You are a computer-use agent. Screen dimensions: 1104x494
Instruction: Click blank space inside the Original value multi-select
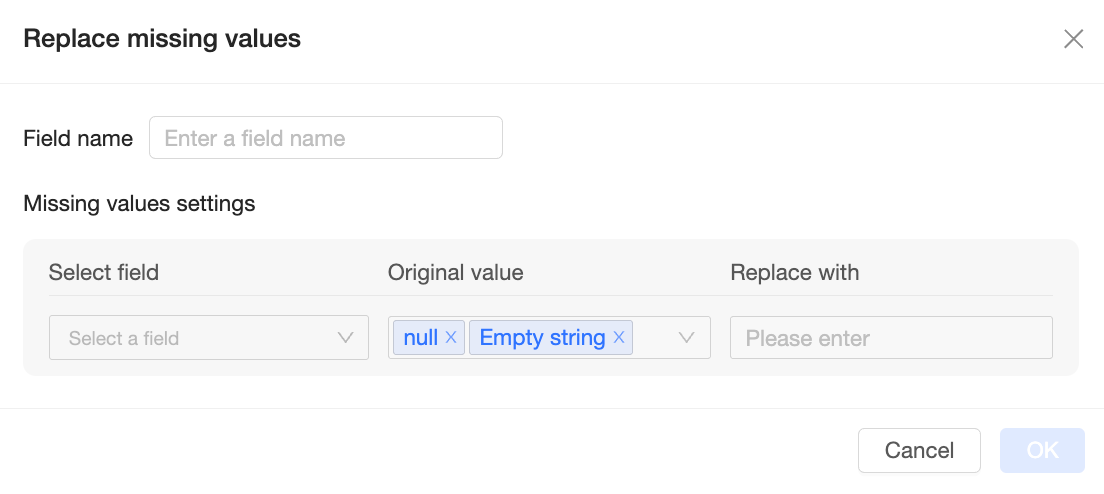coord(655,338)
